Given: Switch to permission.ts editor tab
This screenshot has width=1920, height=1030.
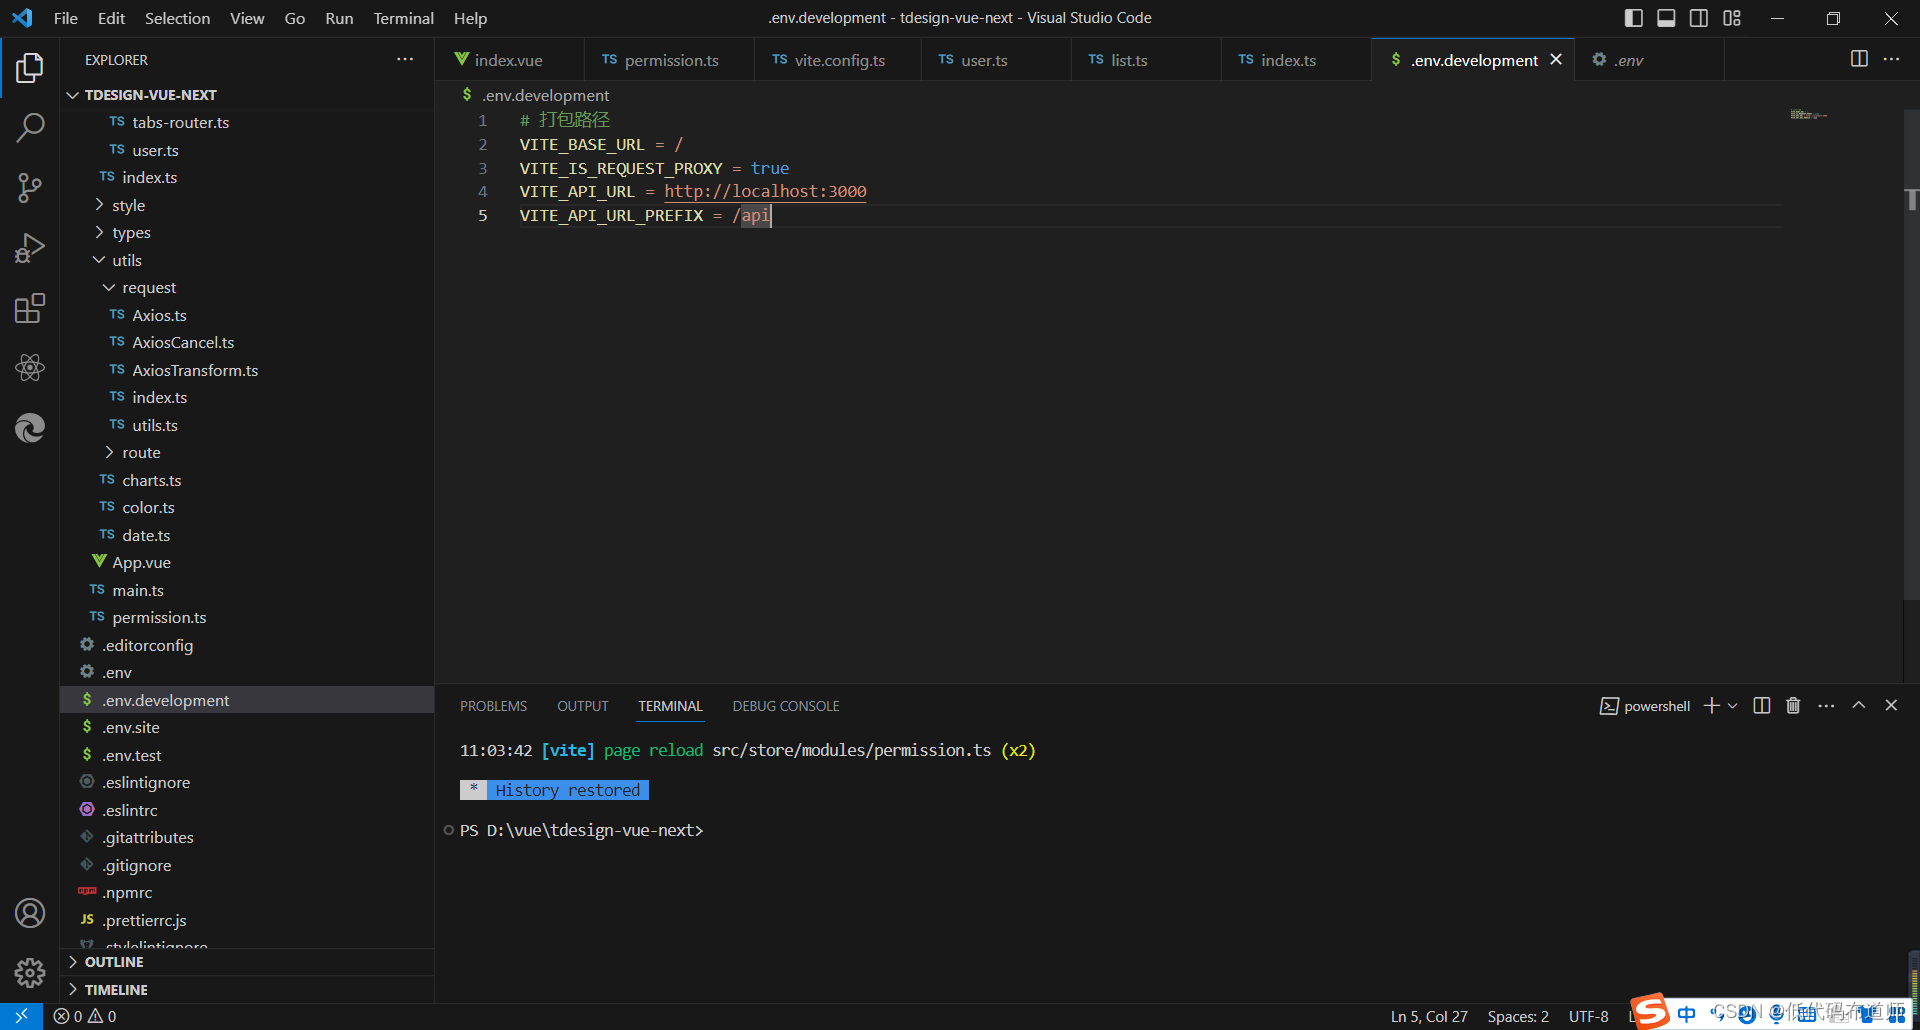Looking at the screenshot, I should click(669, 60).
